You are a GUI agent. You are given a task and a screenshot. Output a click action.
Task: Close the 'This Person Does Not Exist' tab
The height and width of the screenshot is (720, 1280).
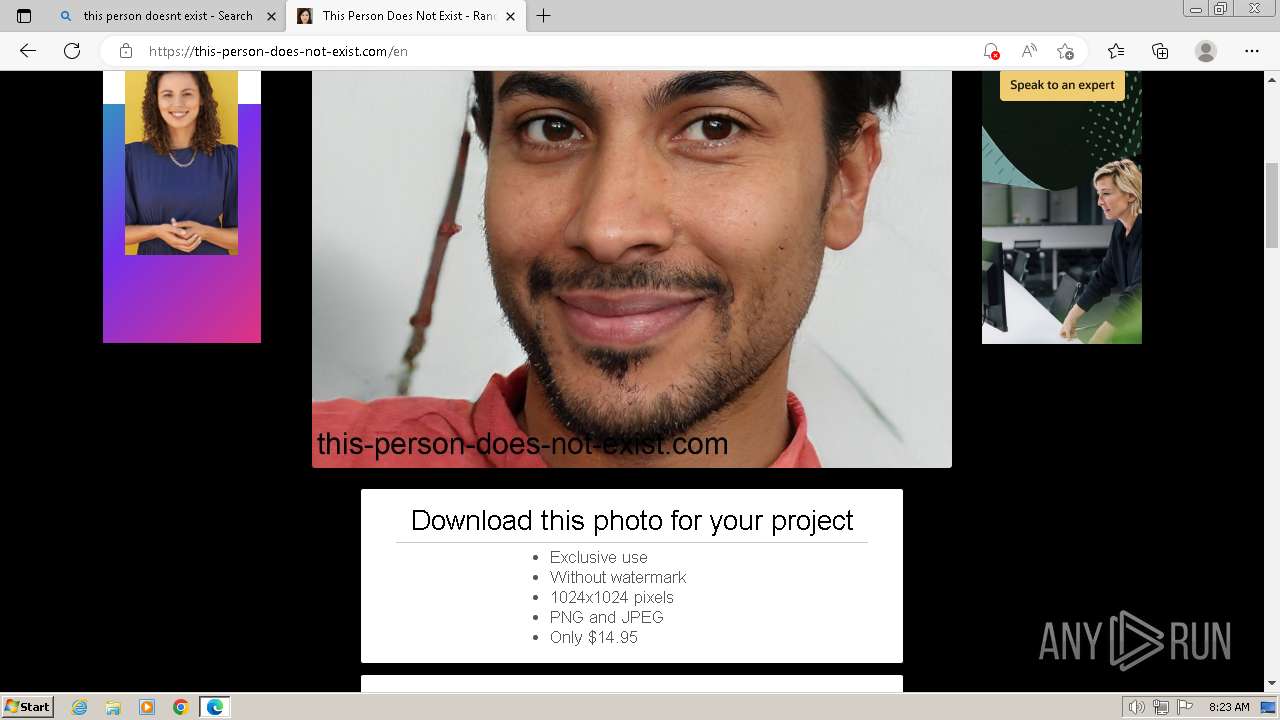click(510, 16)
